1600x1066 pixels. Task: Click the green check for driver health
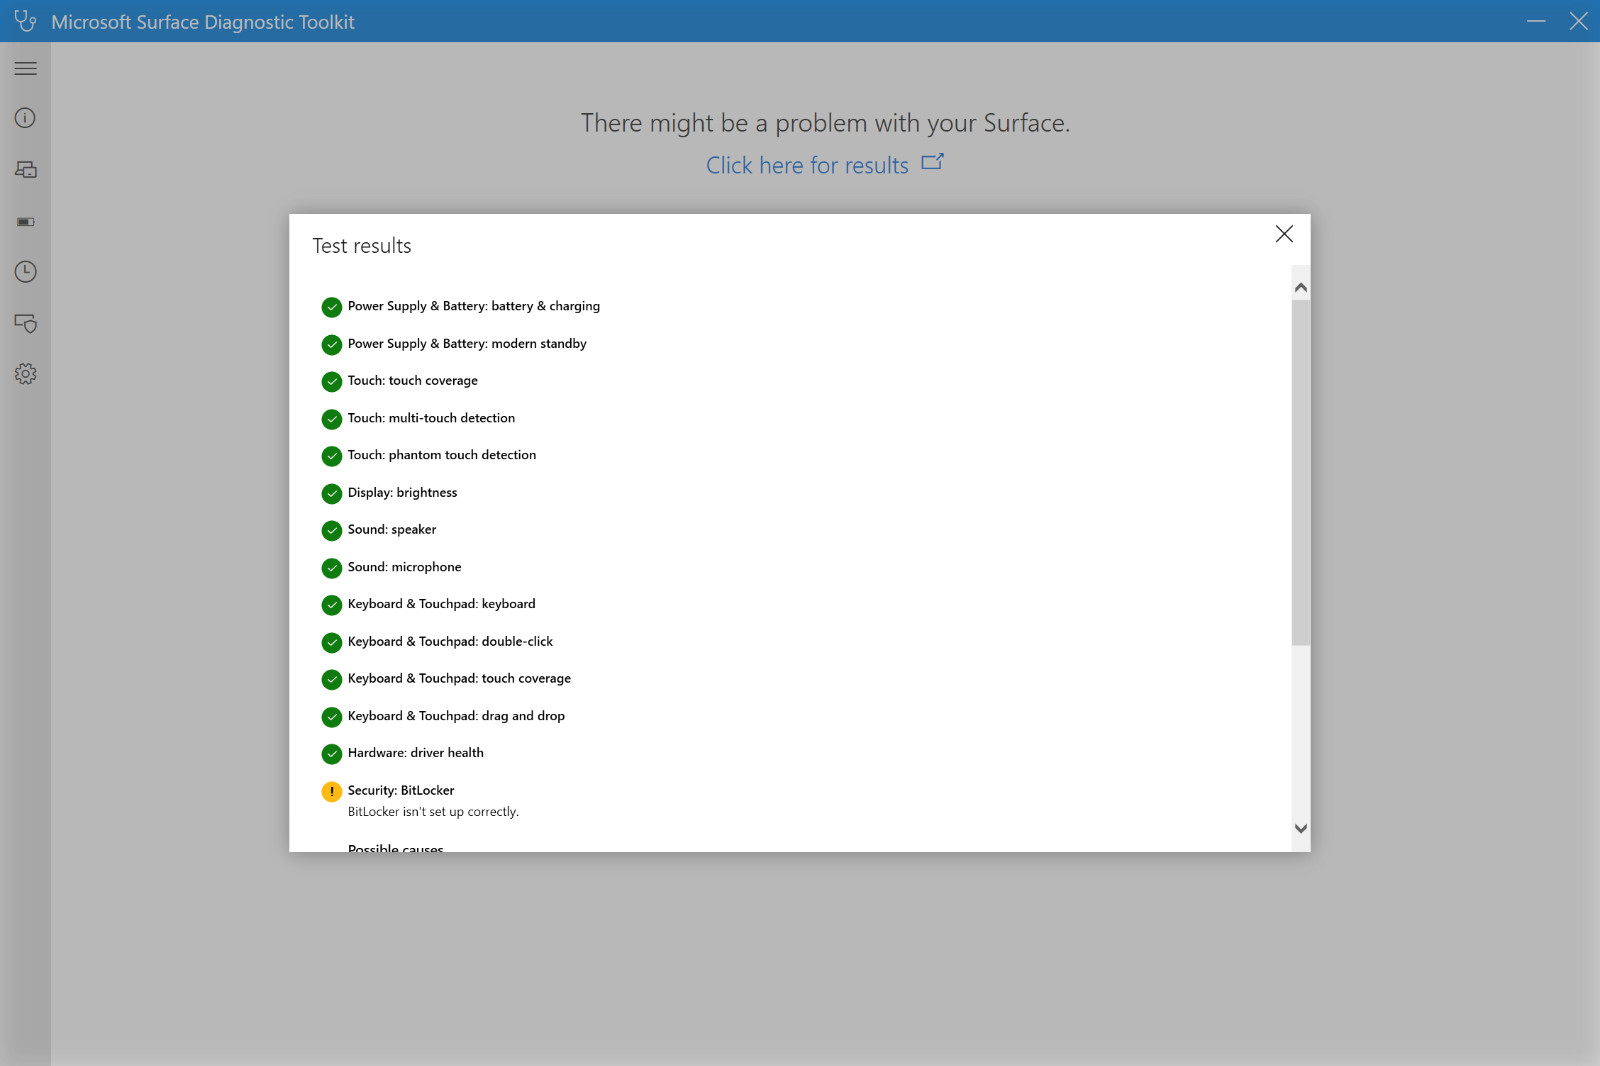[x=332, y=754]
